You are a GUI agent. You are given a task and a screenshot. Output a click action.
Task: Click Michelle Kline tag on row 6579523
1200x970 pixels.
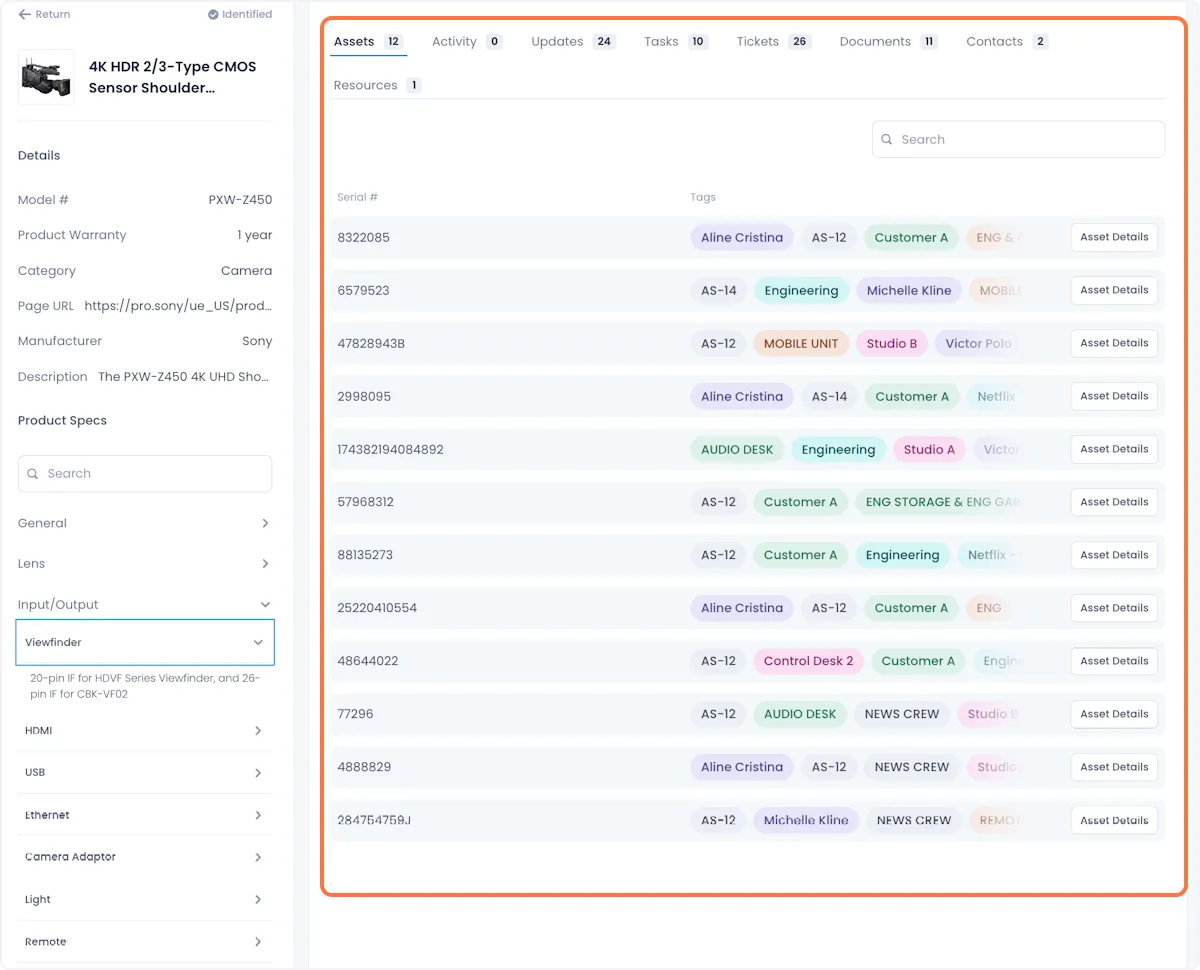click(x=909, y=291)
